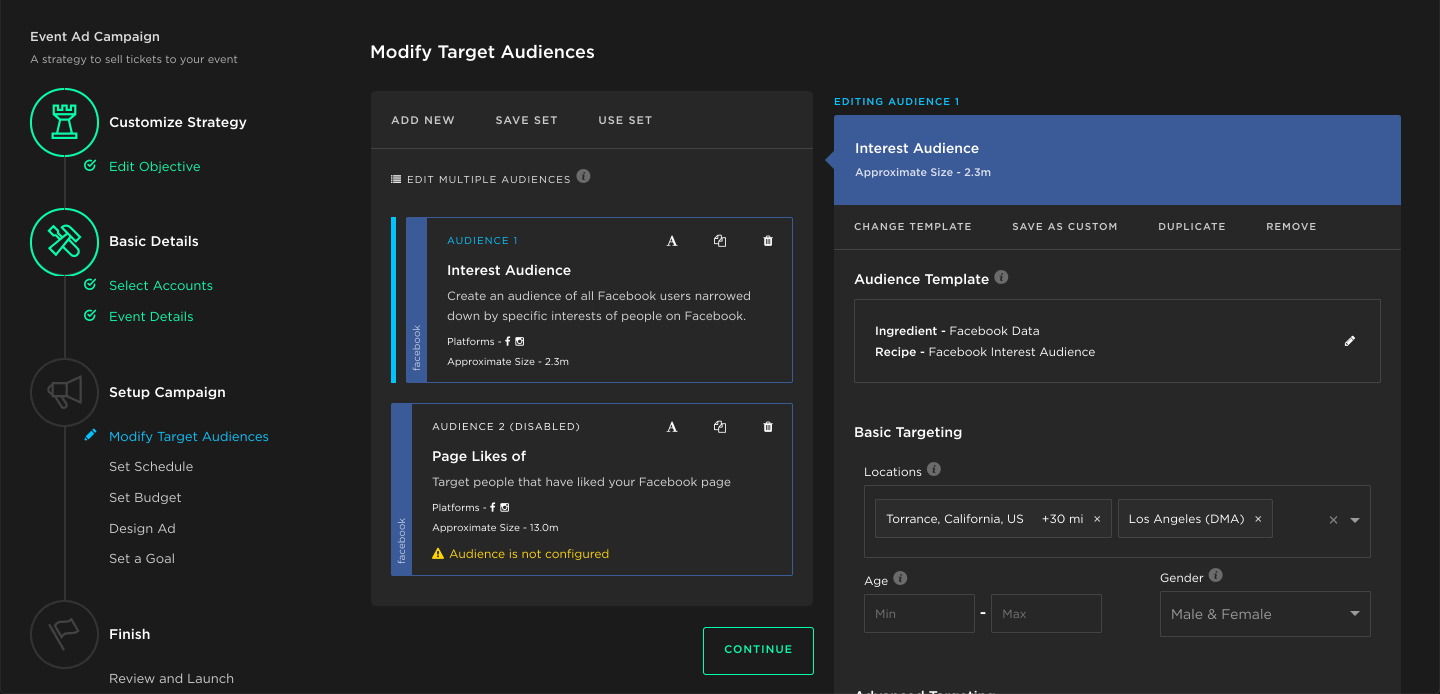Screen dimensions: 1440x694
Task: Click the Basic Details heading
Action: pyautogui.click(x=154, y=241)
